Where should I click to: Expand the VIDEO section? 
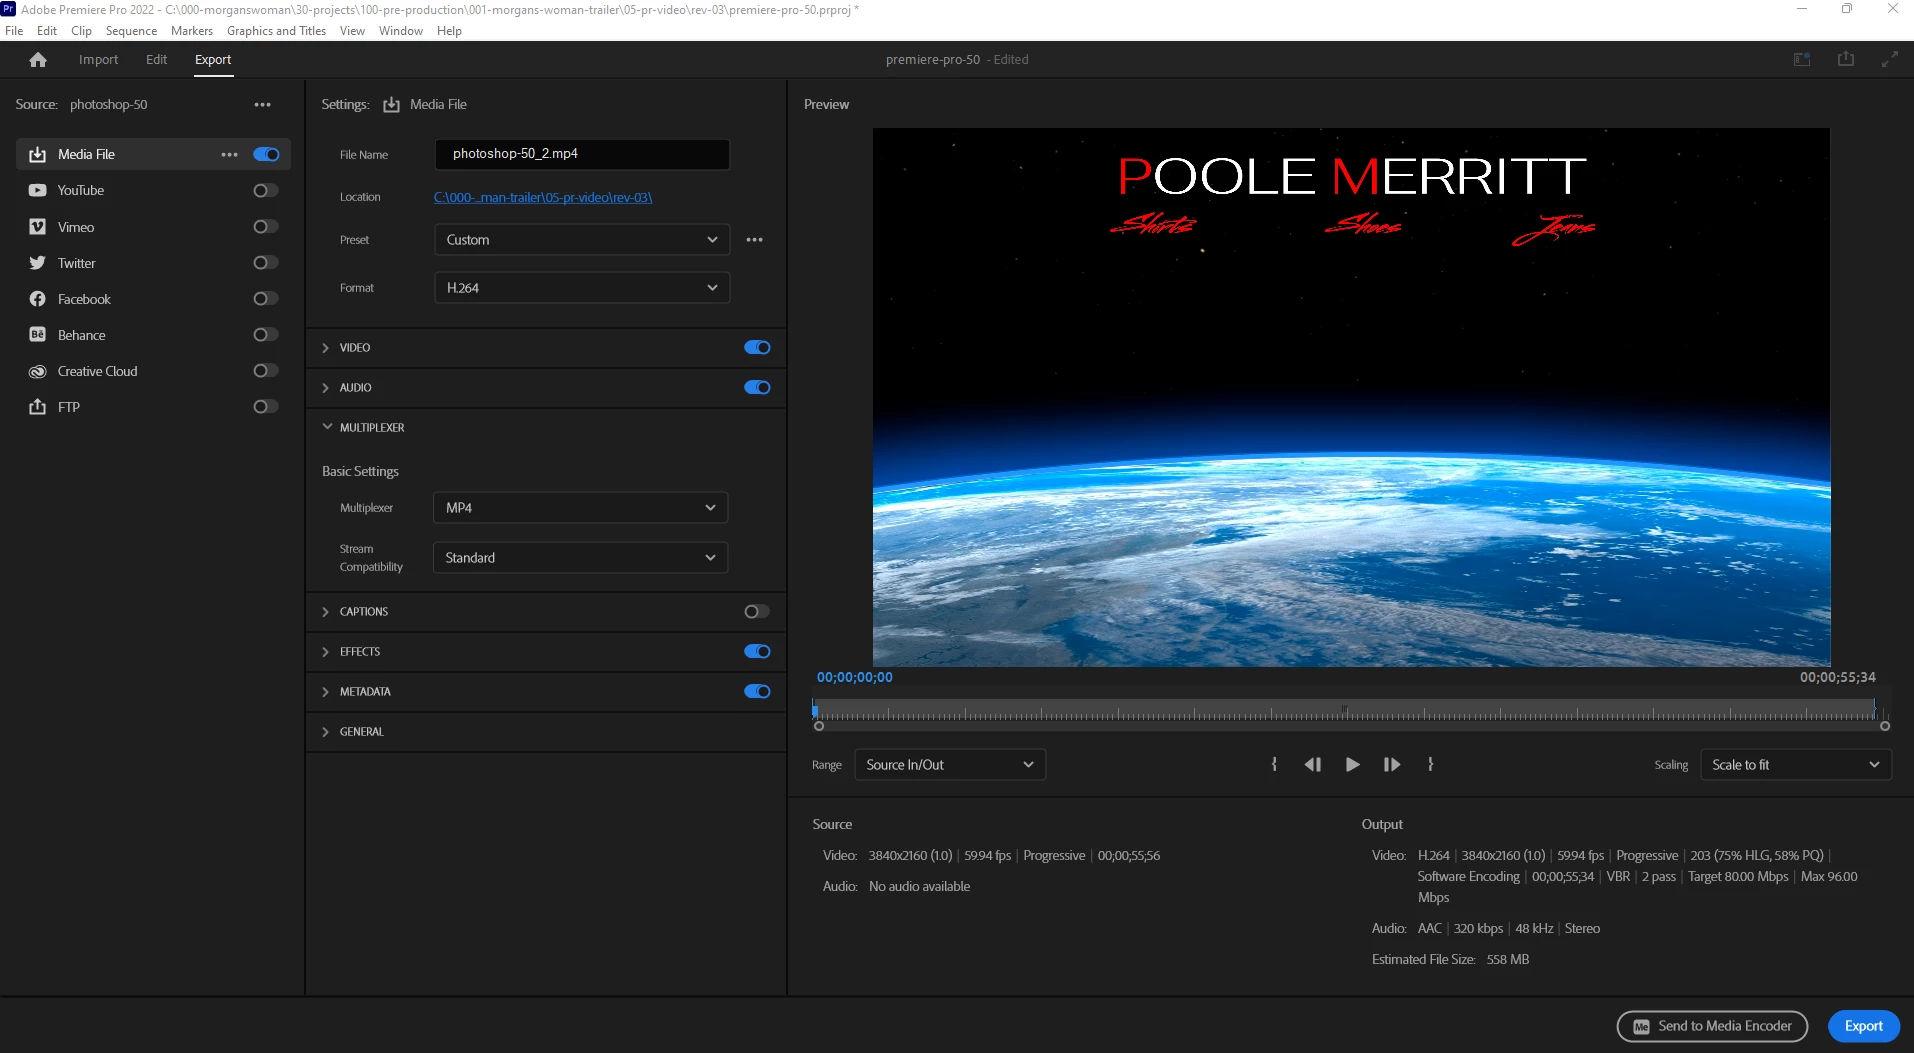click(326, 348)
